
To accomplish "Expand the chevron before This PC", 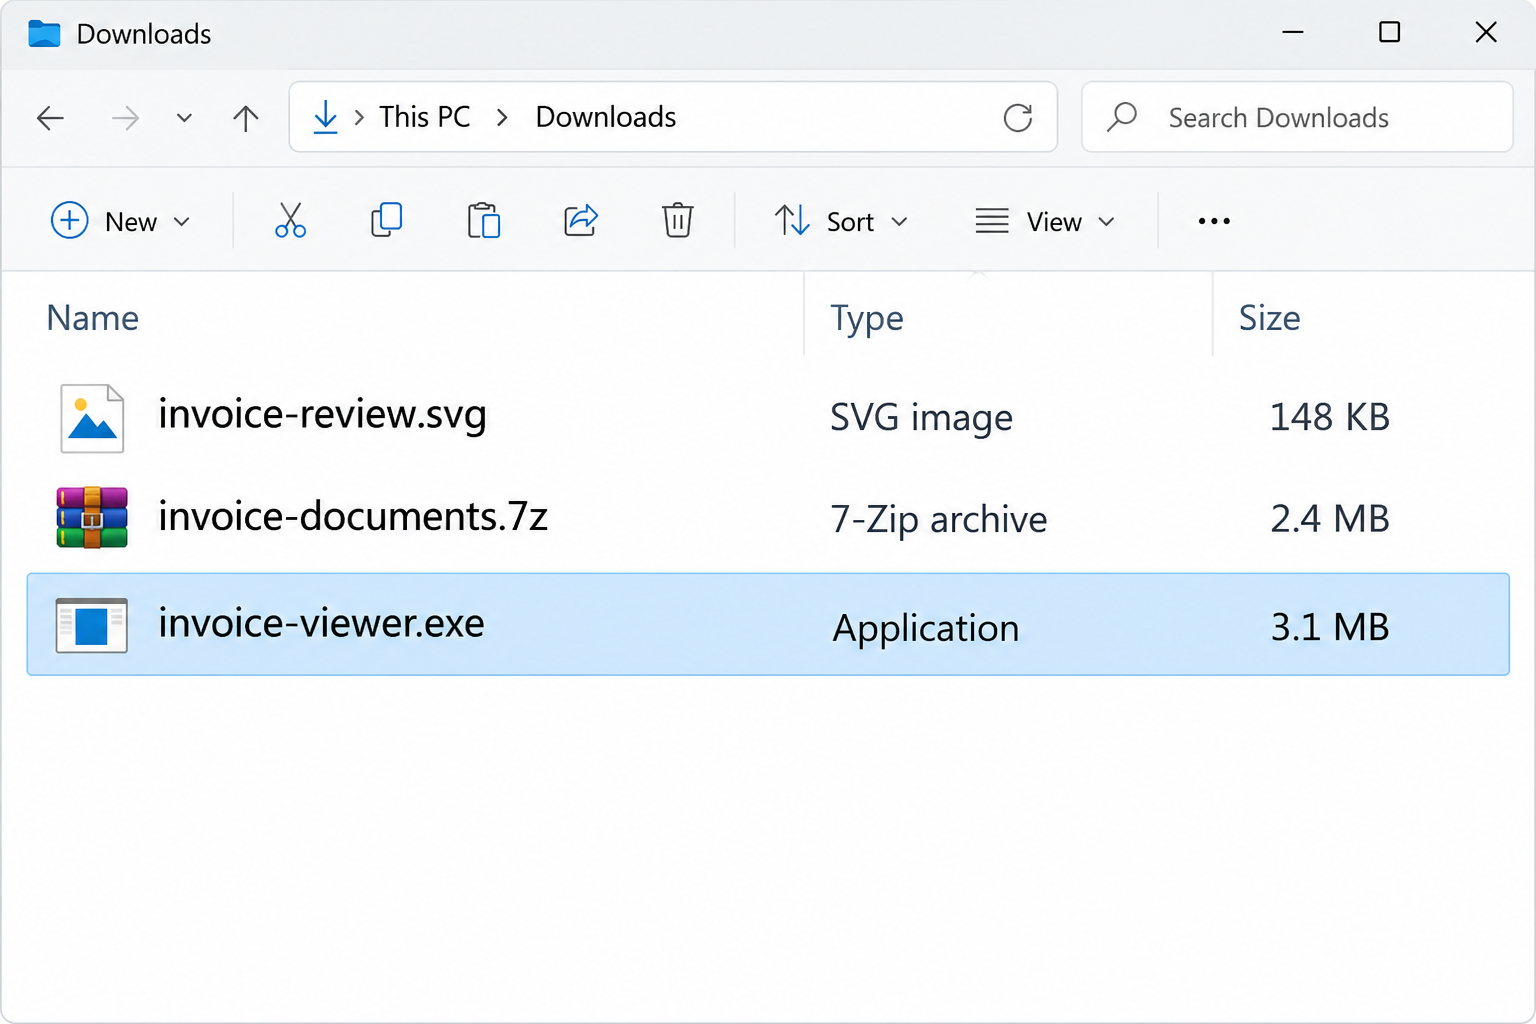I will point(359,118).
